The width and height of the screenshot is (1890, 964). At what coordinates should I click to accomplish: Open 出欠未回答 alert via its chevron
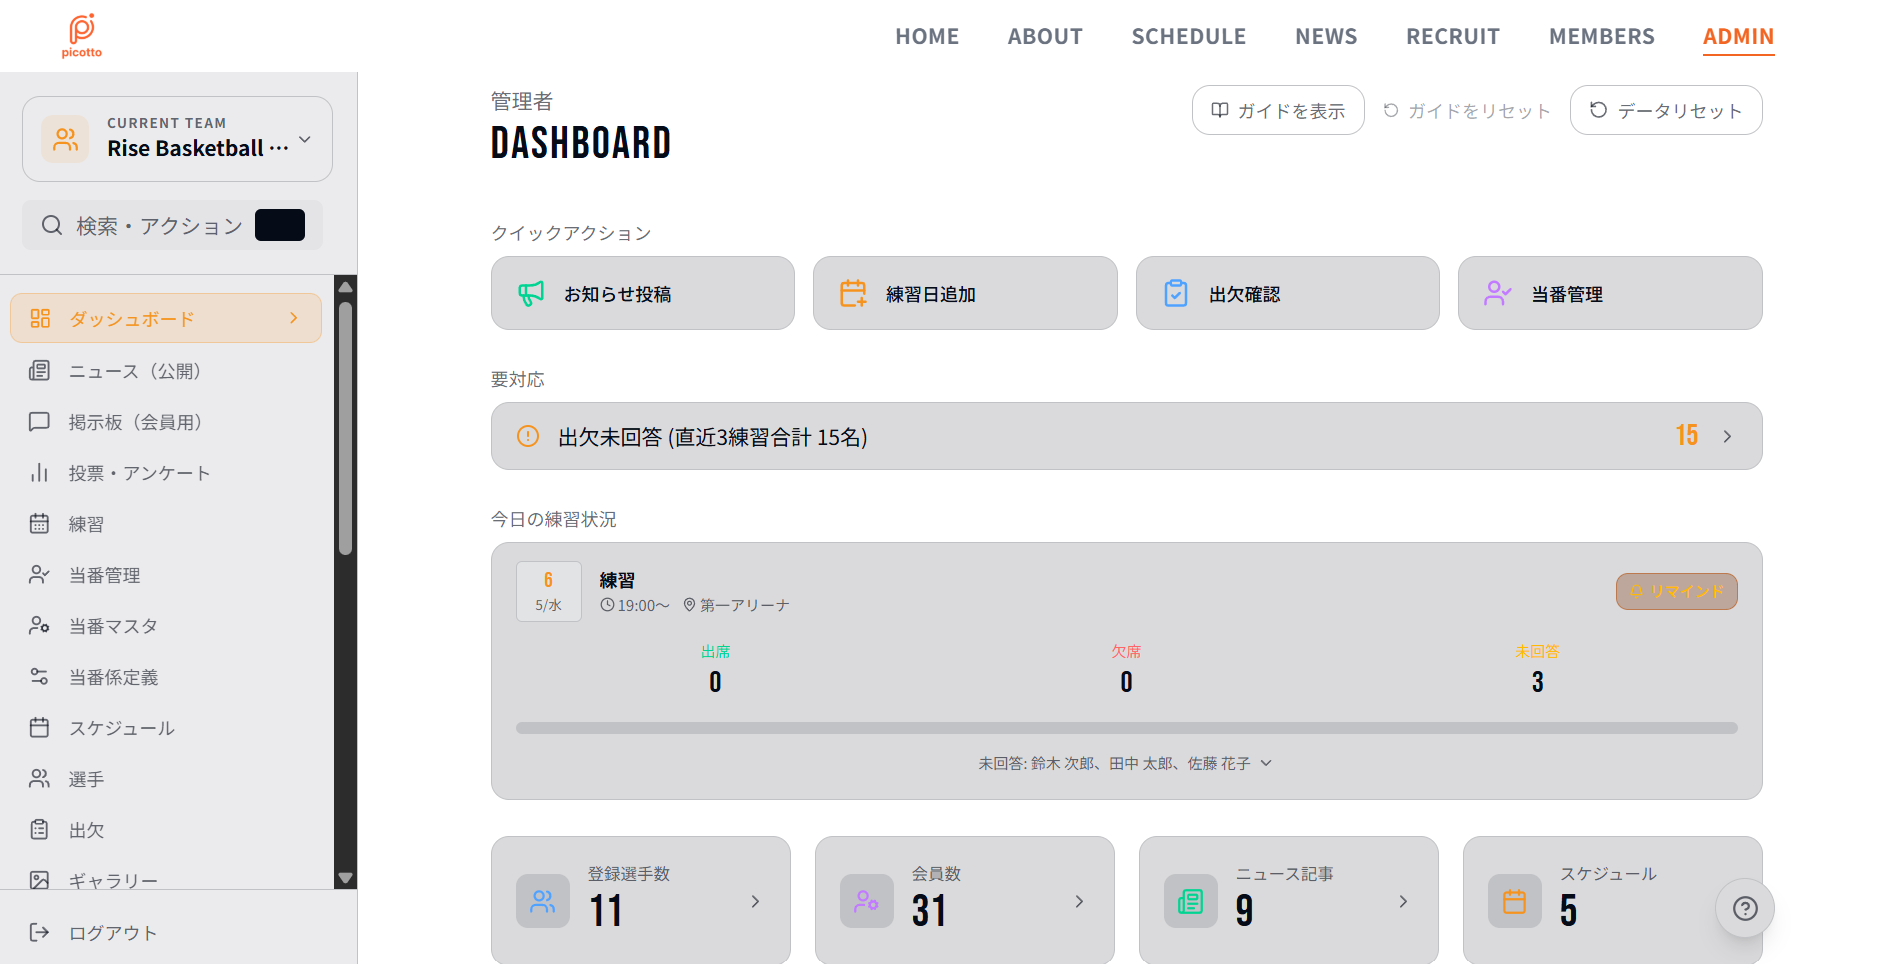point(1727,436)
